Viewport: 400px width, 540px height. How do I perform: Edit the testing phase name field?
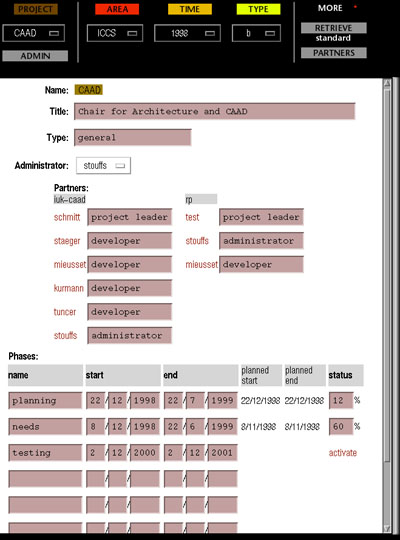click(45, 453)
